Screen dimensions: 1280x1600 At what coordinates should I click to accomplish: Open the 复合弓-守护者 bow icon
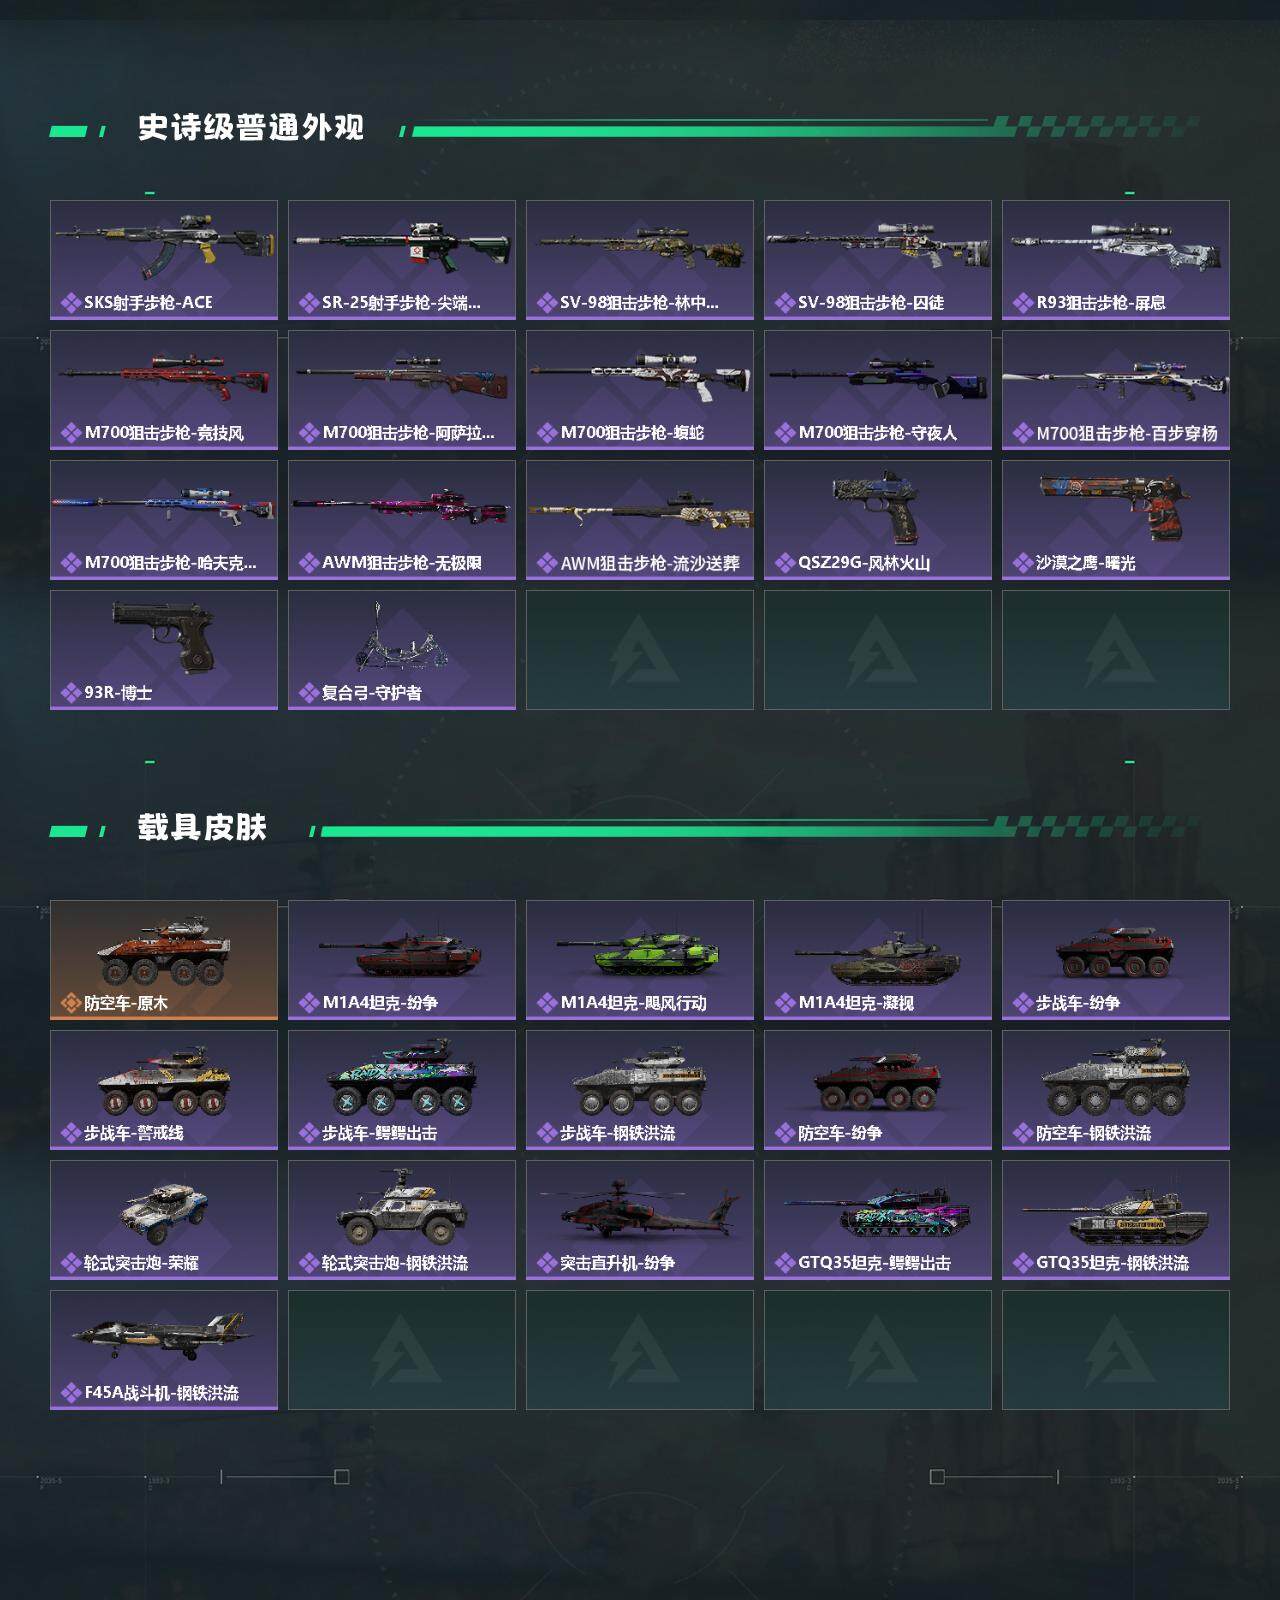pos(400,637)
